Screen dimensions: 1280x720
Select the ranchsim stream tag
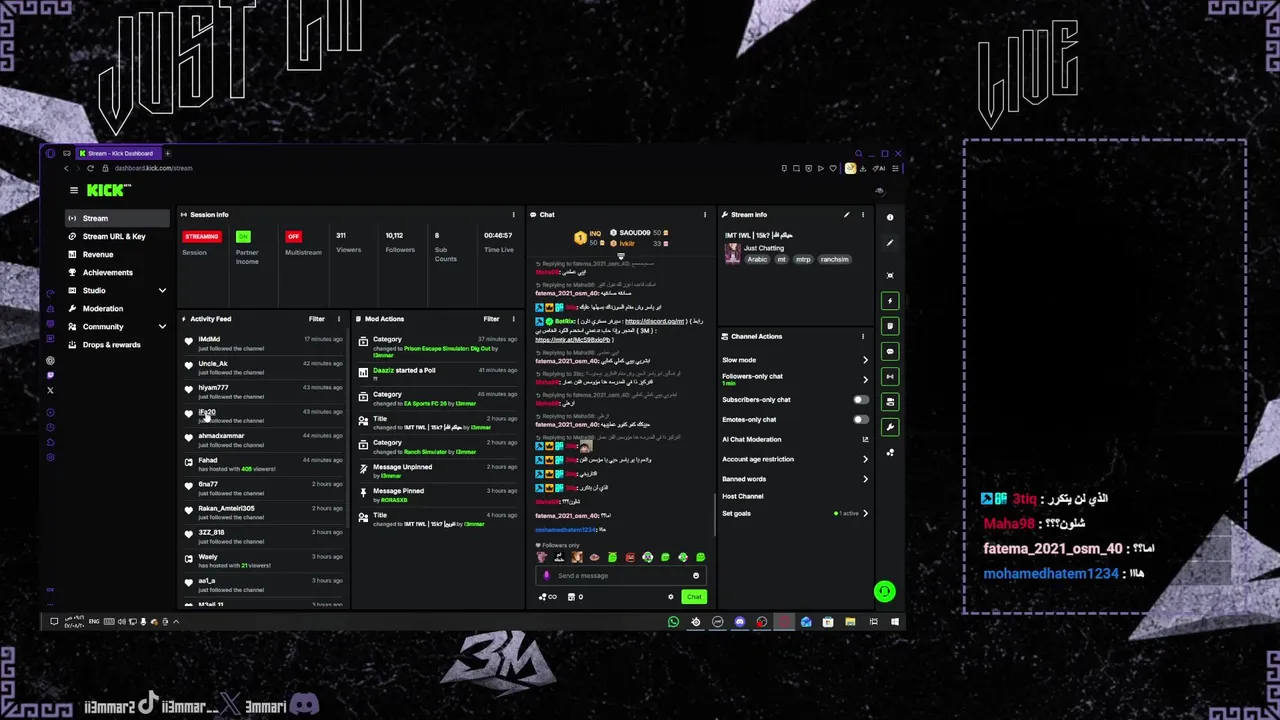tap(834, 259)
